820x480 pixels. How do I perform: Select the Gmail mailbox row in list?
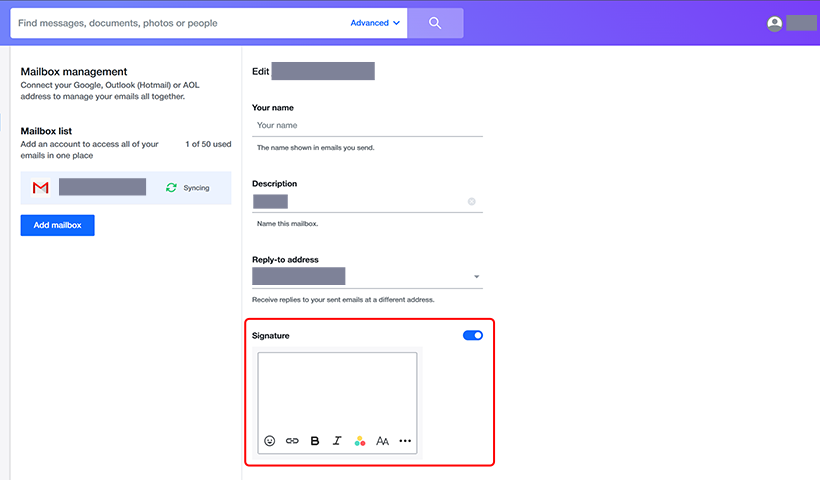coord(126,188)
